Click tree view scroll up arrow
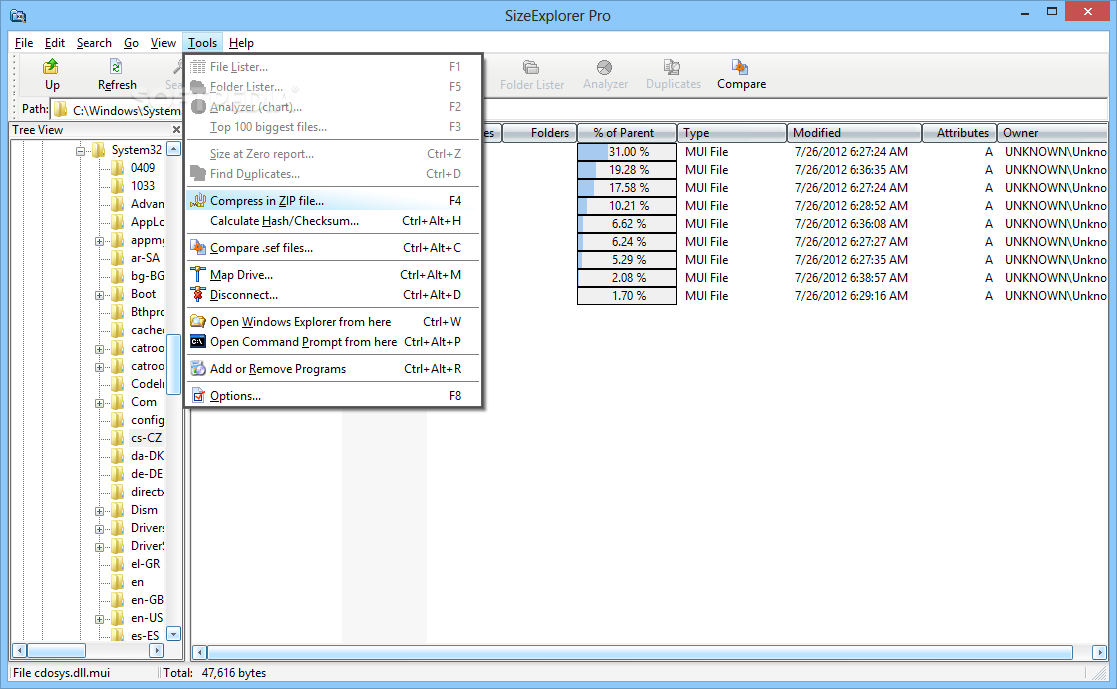Screen dimensions: 1117x689 [173, 149]
